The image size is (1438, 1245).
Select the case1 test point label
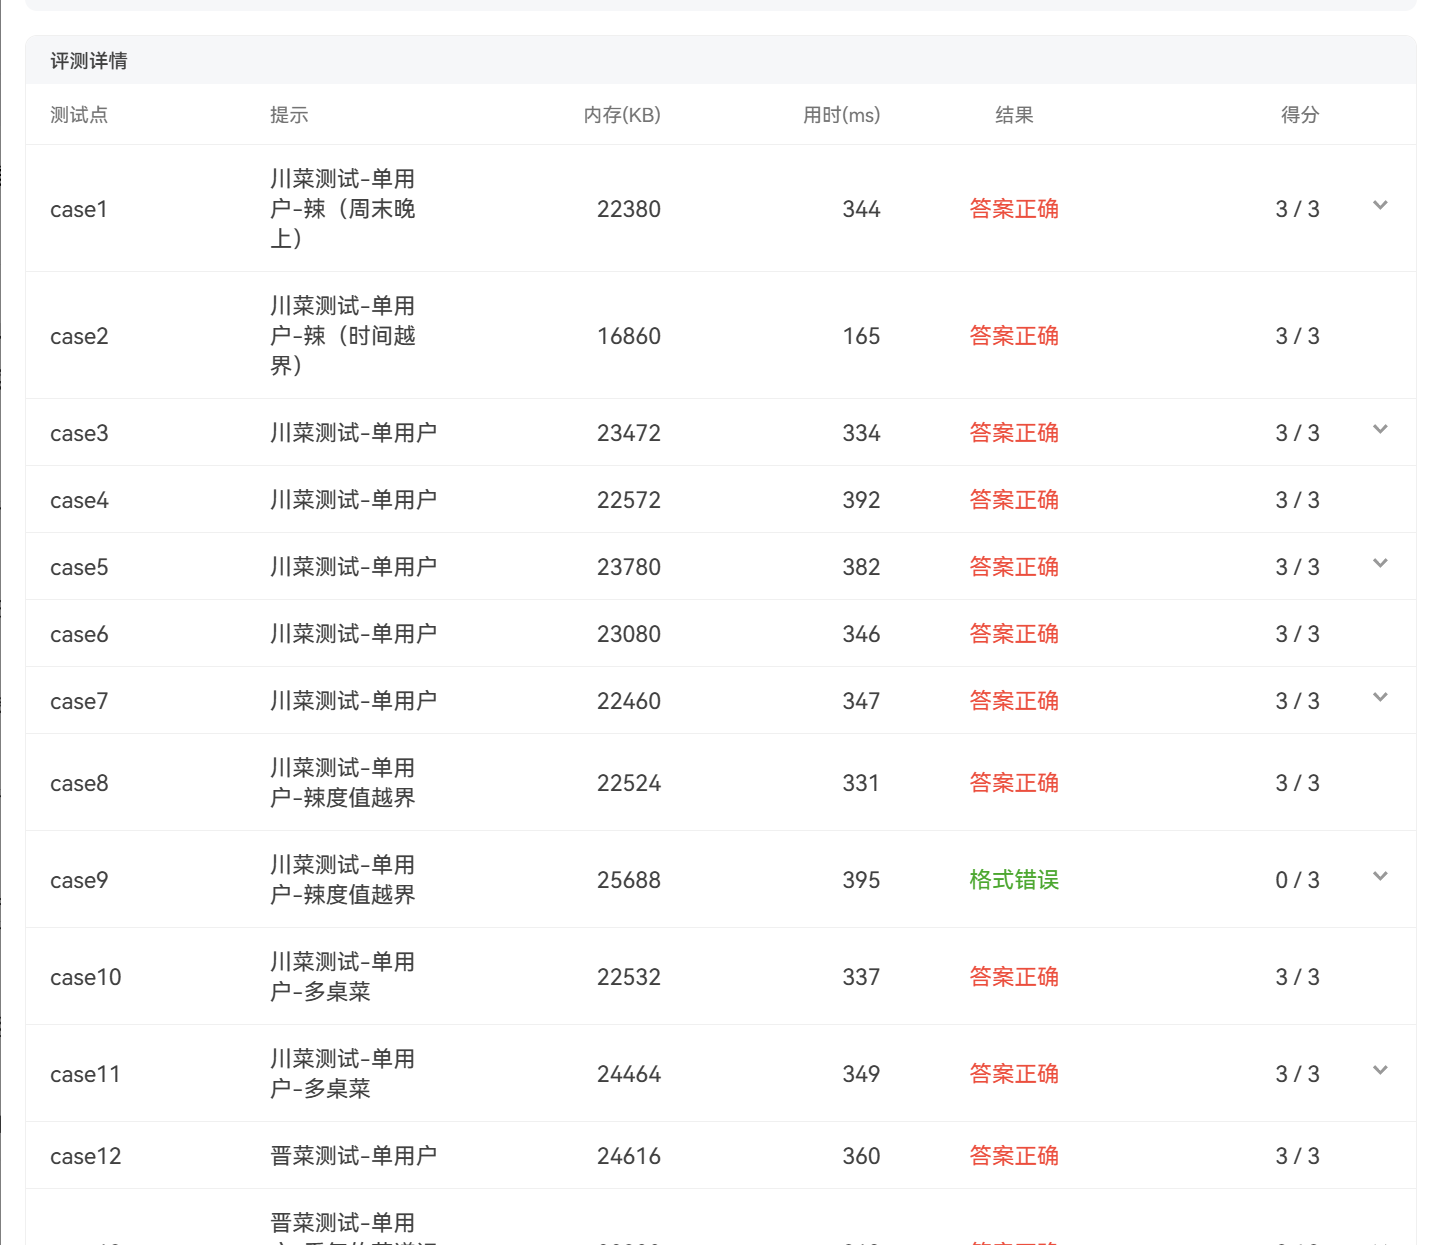pos(79,209)
